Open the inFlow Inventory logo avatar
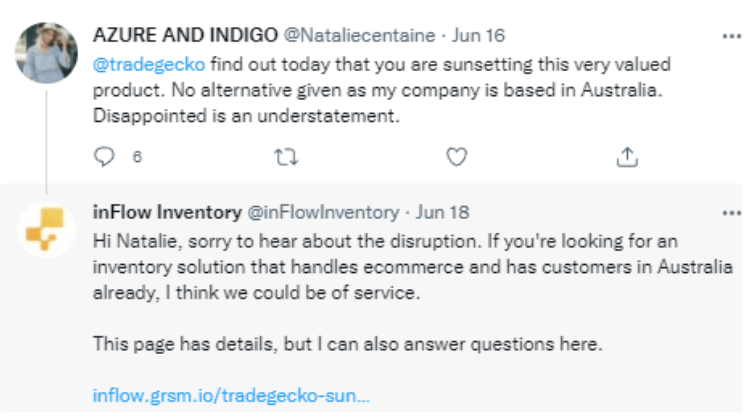Screen dimensions: 750x418 pos(46,230)
